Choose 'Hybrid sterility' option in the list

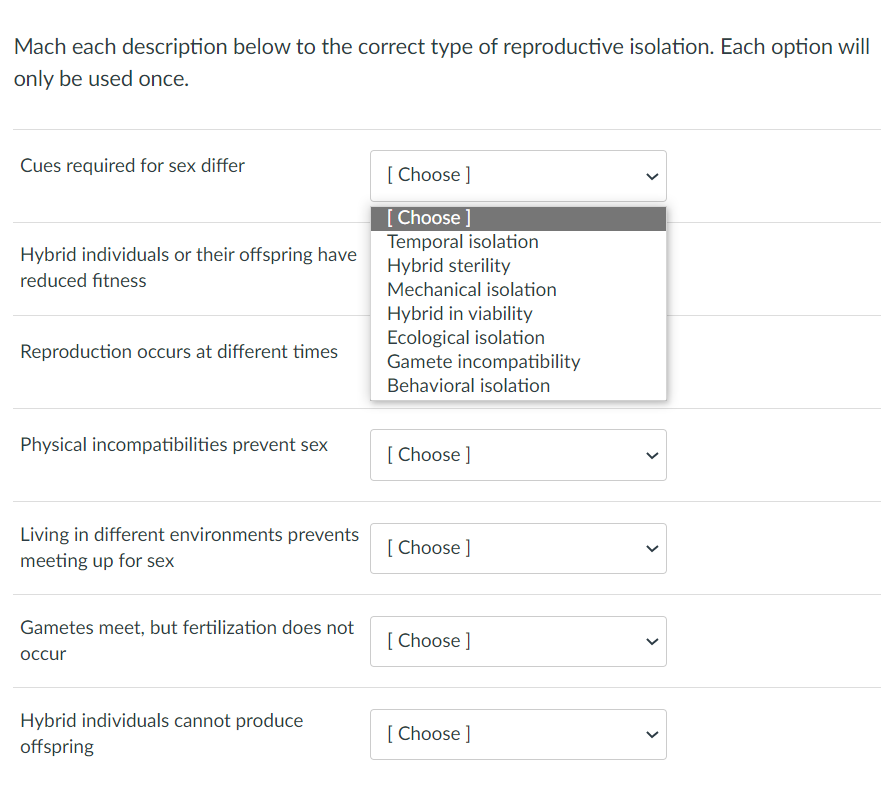[x=448, y=266]
